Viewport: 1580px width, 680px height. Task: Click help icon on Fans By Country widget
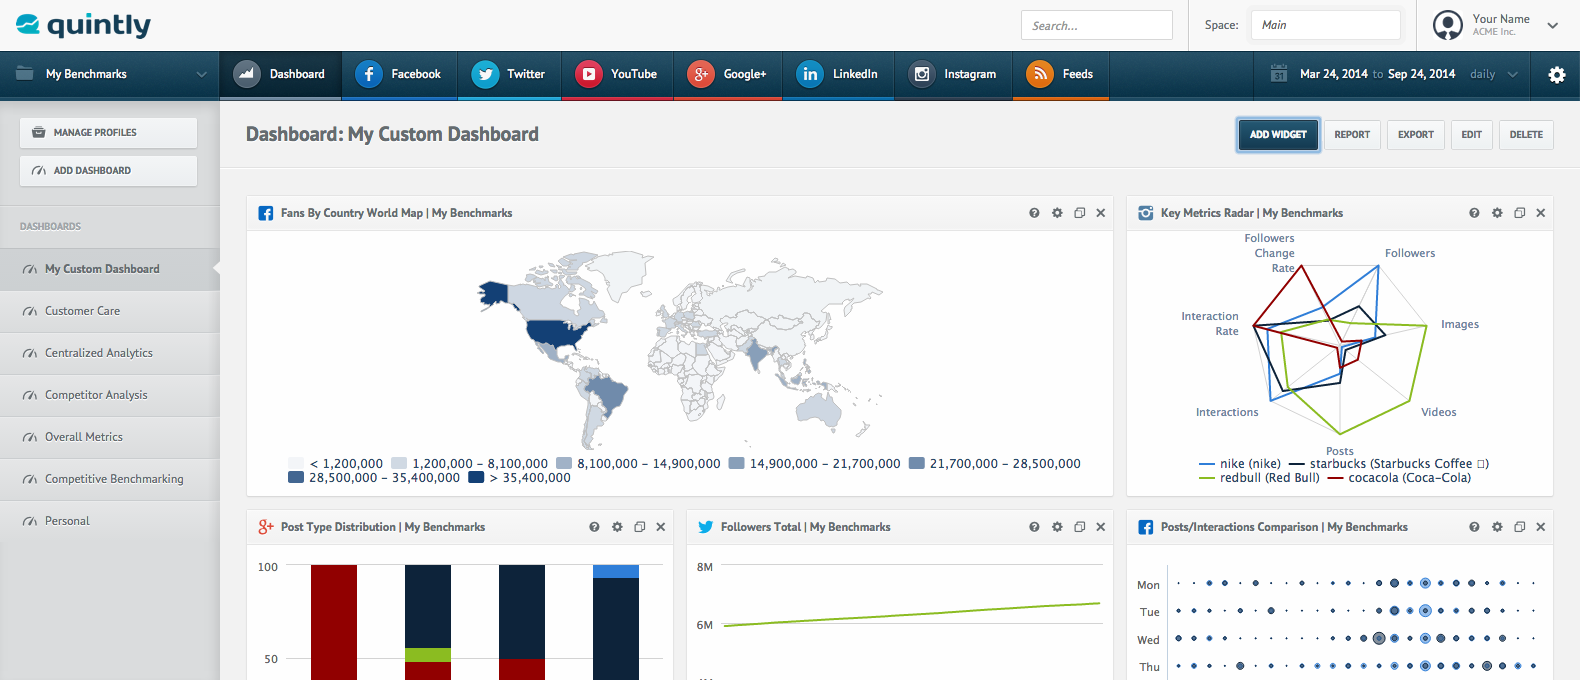(x=1034, y=213)
